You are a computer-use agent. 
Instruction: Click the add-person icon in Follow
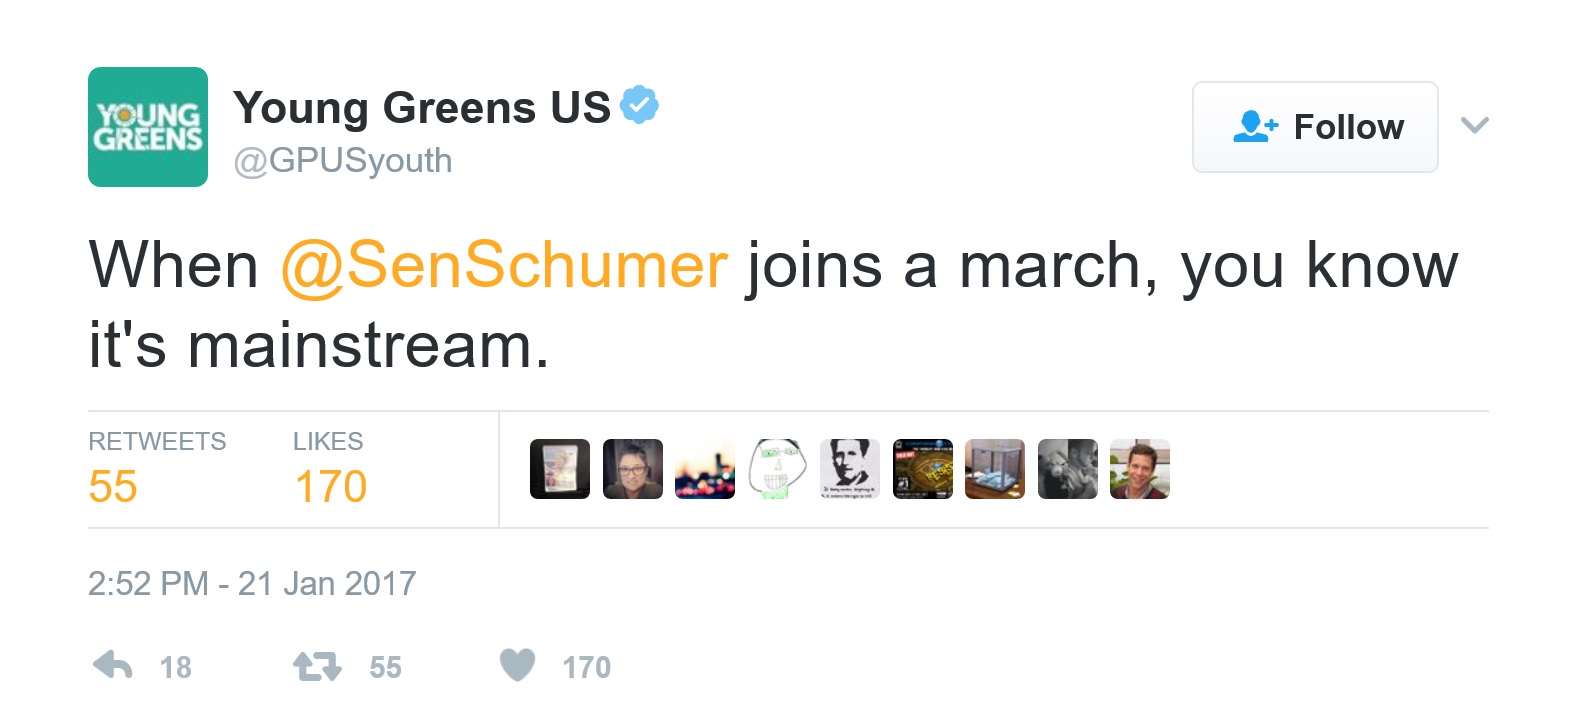pos(1255,127)
